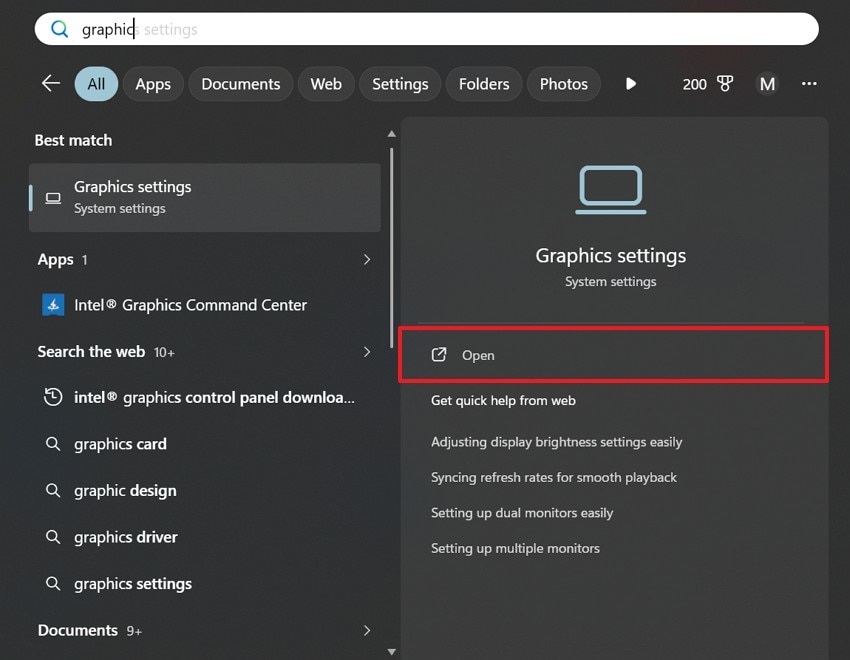Expand the Apps section chevron
This screenshot has height=660, width=850.
click(x=367, y=260)
